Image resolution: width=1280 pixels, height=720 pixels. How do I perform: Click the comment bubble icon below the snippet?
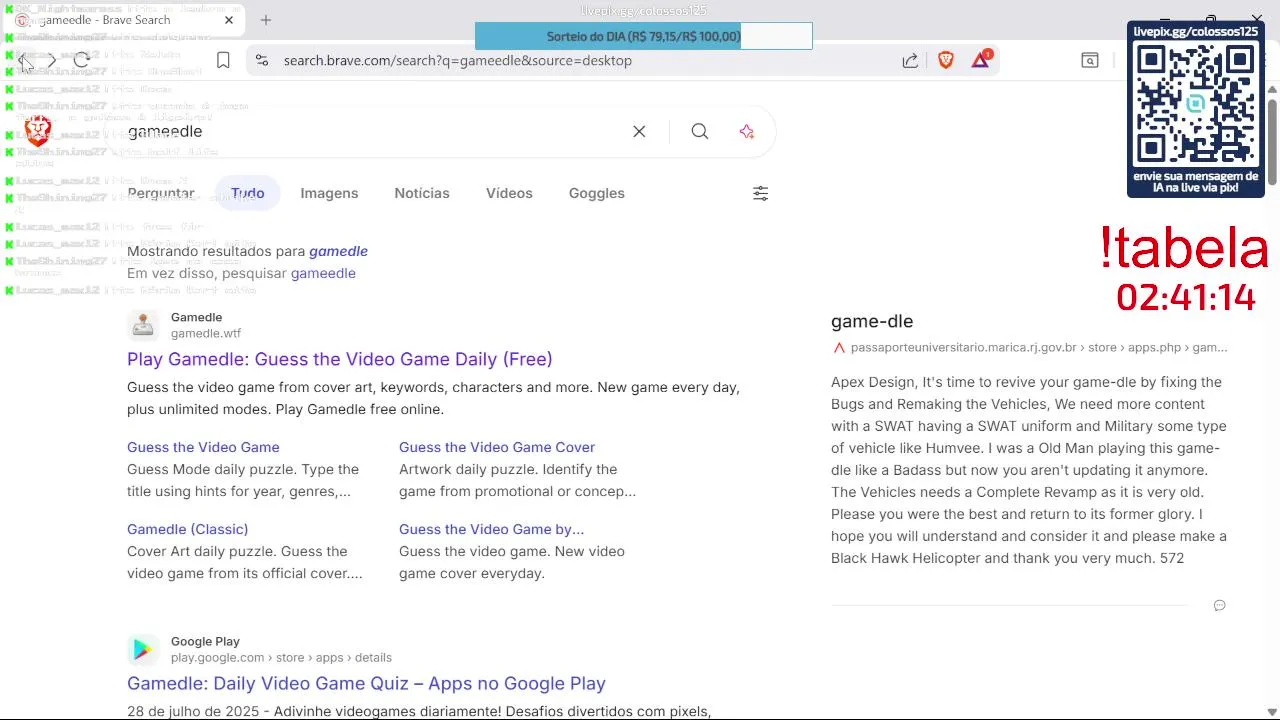point(1219,605)
